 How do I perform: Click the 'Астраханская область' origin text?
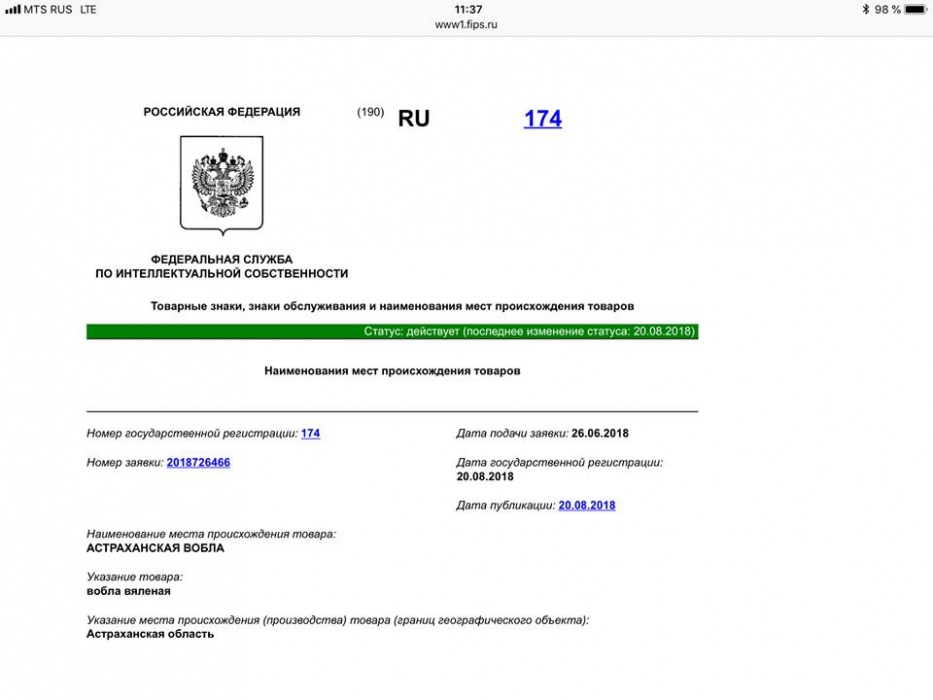150,634
